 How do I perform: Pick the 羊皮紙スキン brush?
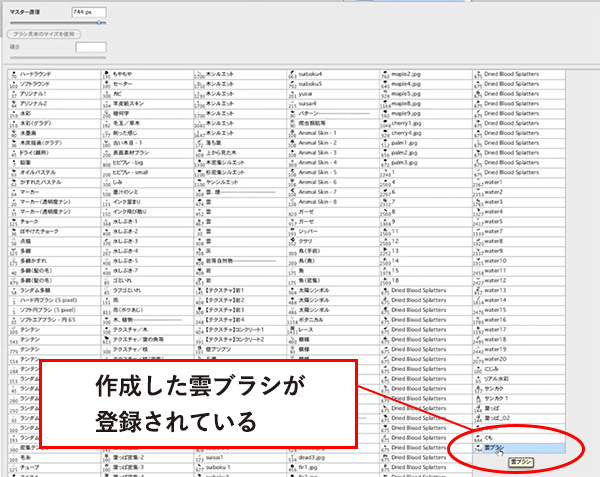pyautogui.click(x=147, y=104)
